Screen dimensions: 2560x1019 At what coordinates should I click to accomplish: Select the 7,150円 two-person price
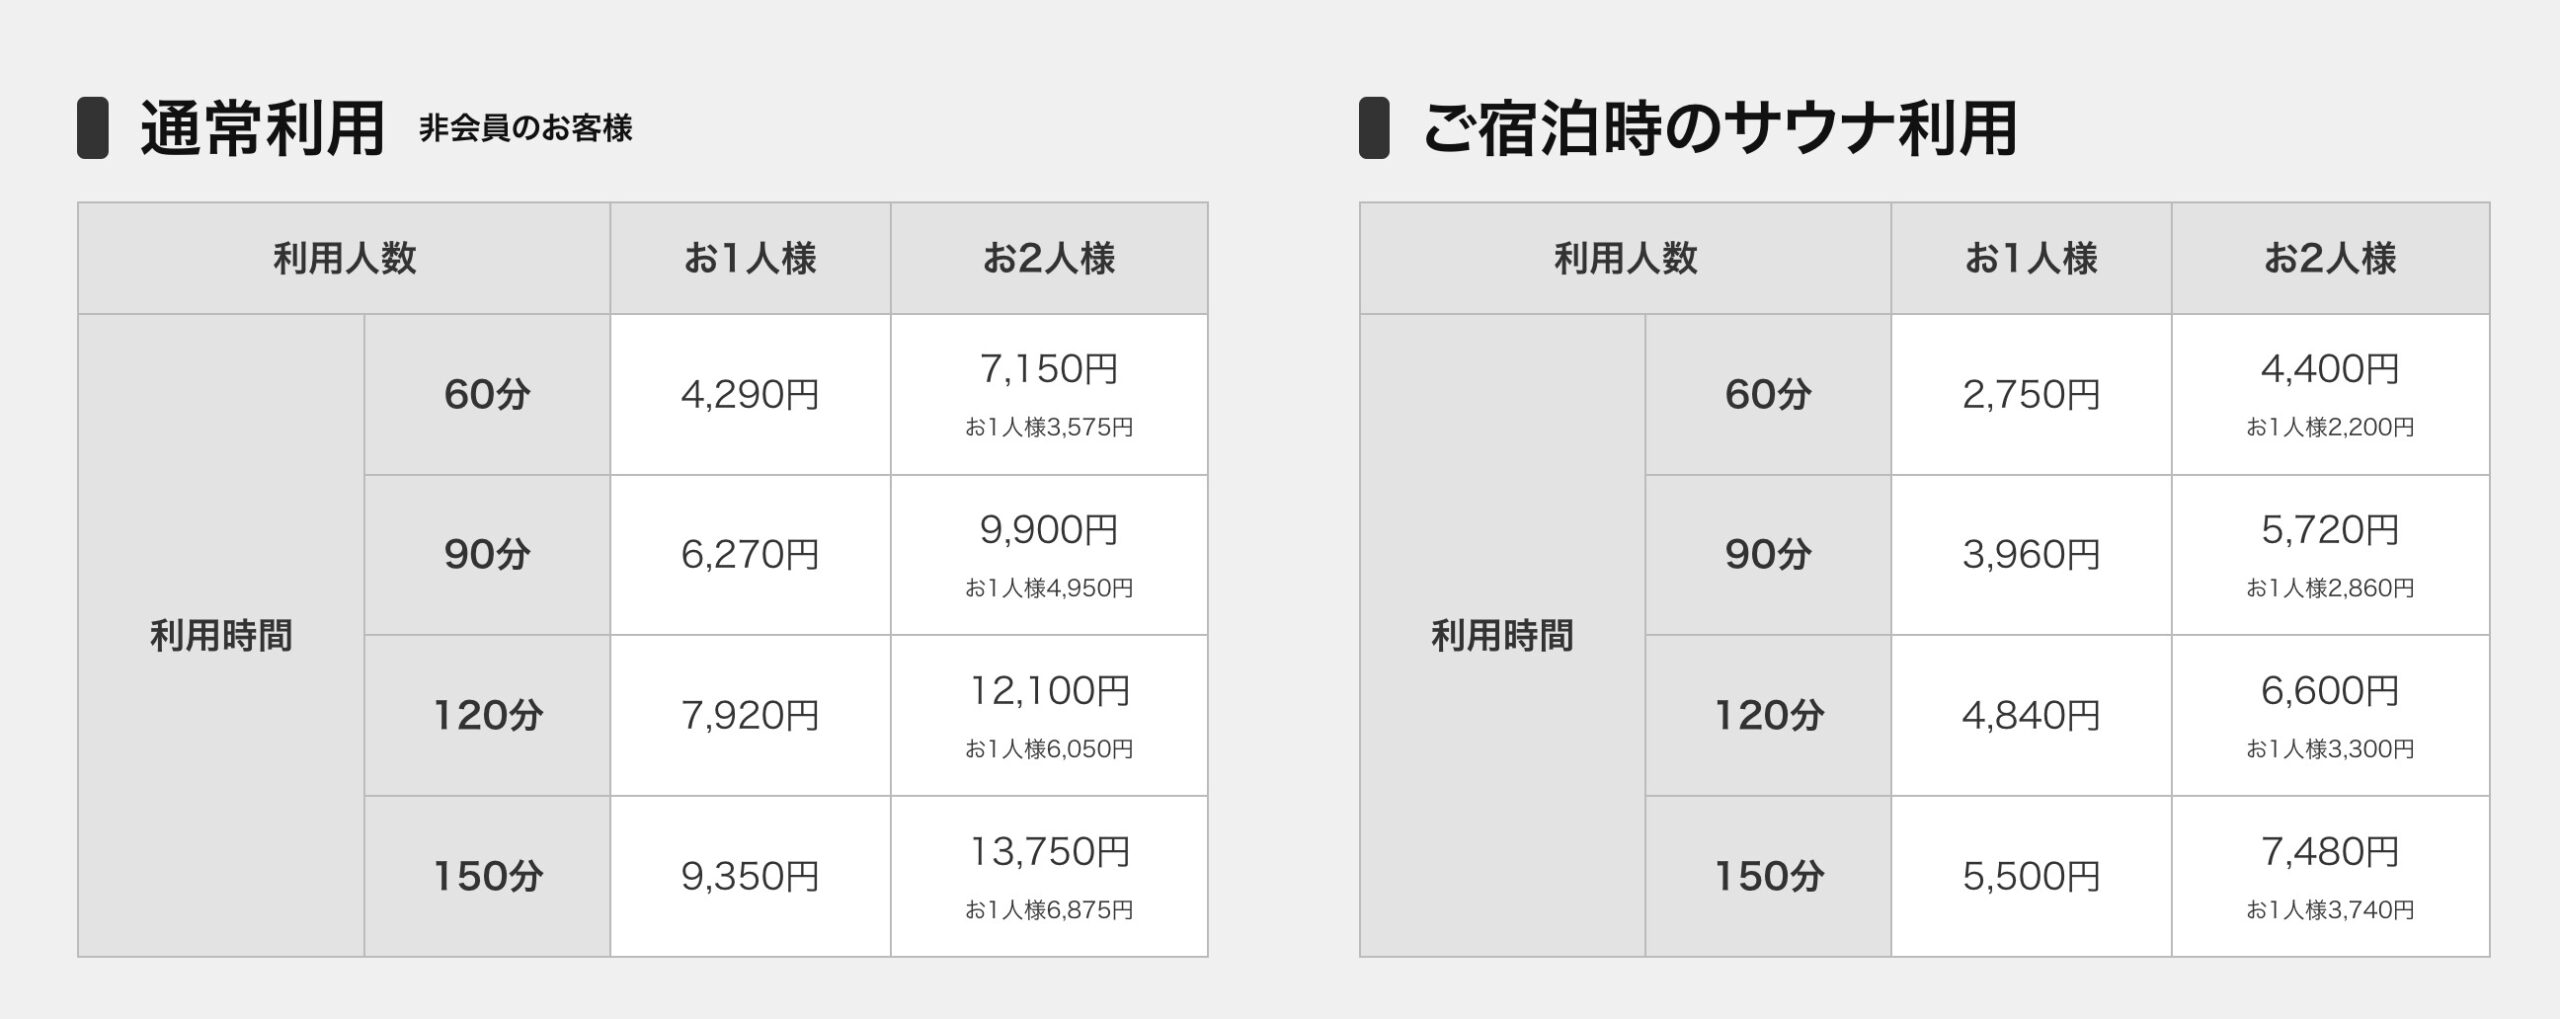point(1048,369)
